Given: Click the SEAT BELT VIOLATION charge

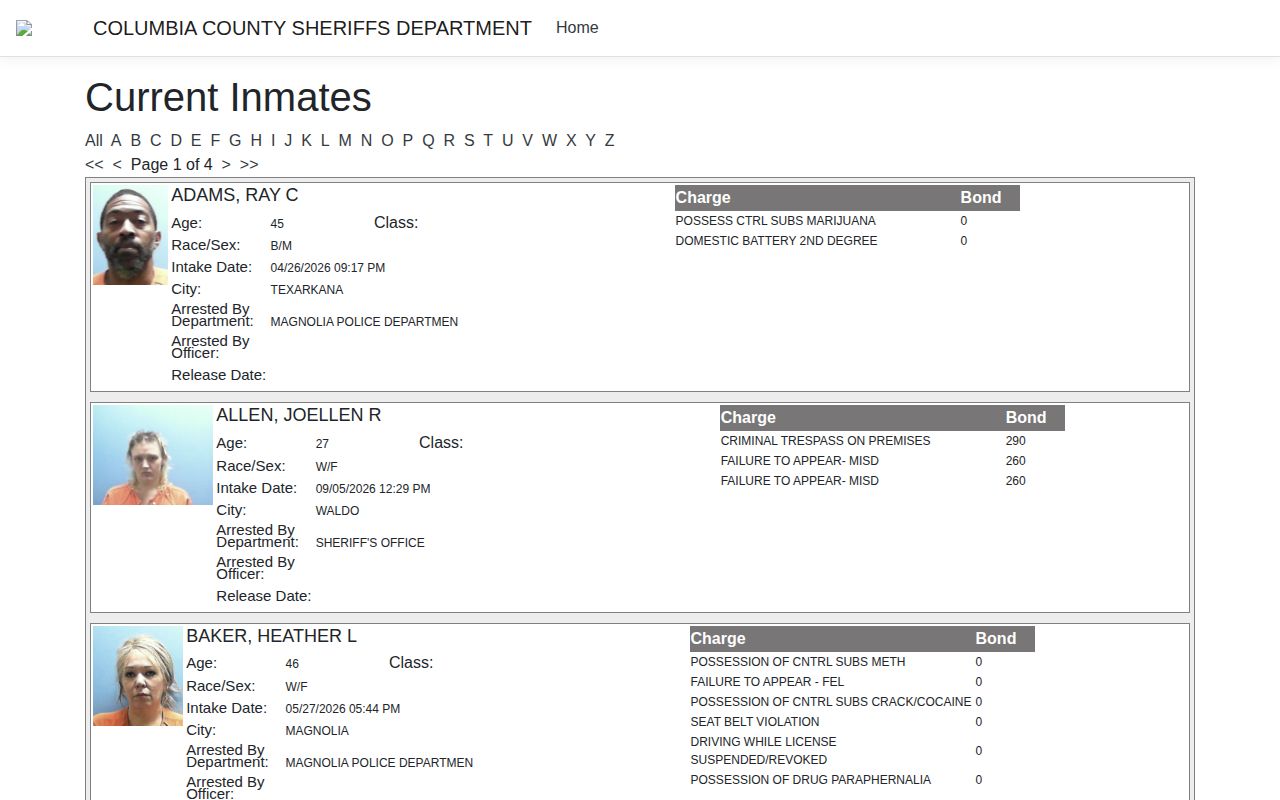Looking at the screenshot, I should (755, 722).
